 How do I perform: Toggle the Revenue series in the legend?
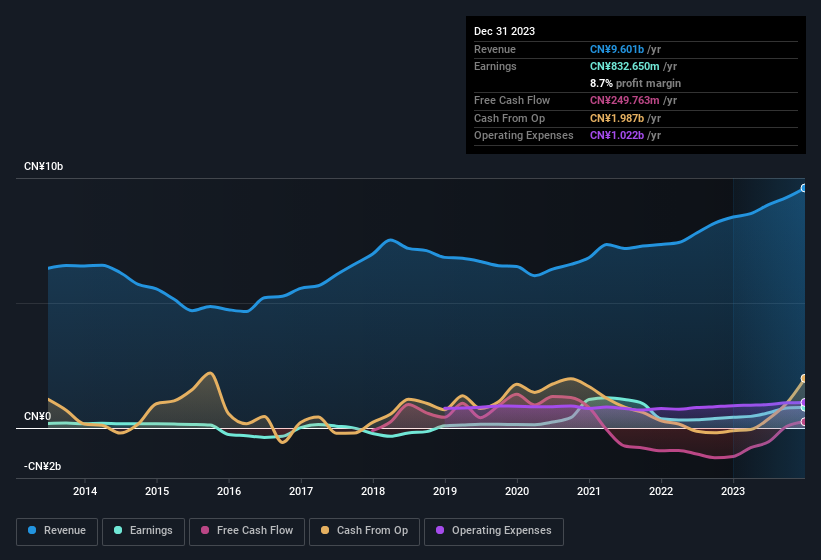coord(57,531)
